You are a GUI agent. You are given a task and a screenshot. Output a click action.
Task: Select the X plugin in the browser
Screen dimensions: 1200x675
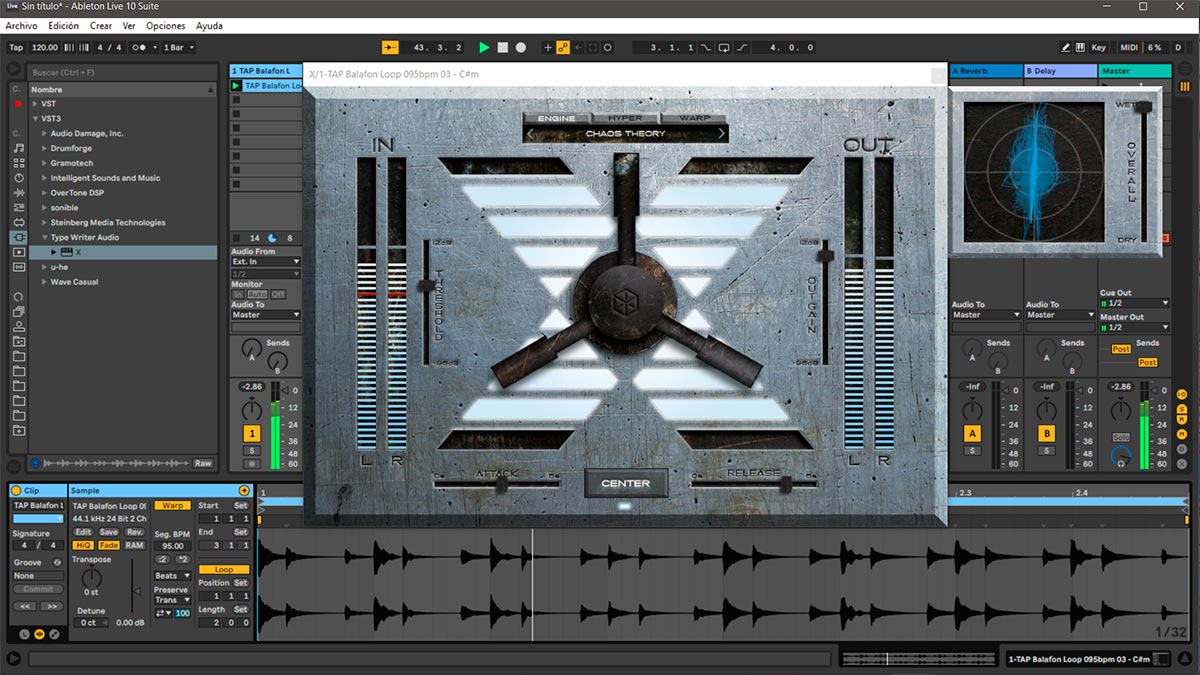122,252
